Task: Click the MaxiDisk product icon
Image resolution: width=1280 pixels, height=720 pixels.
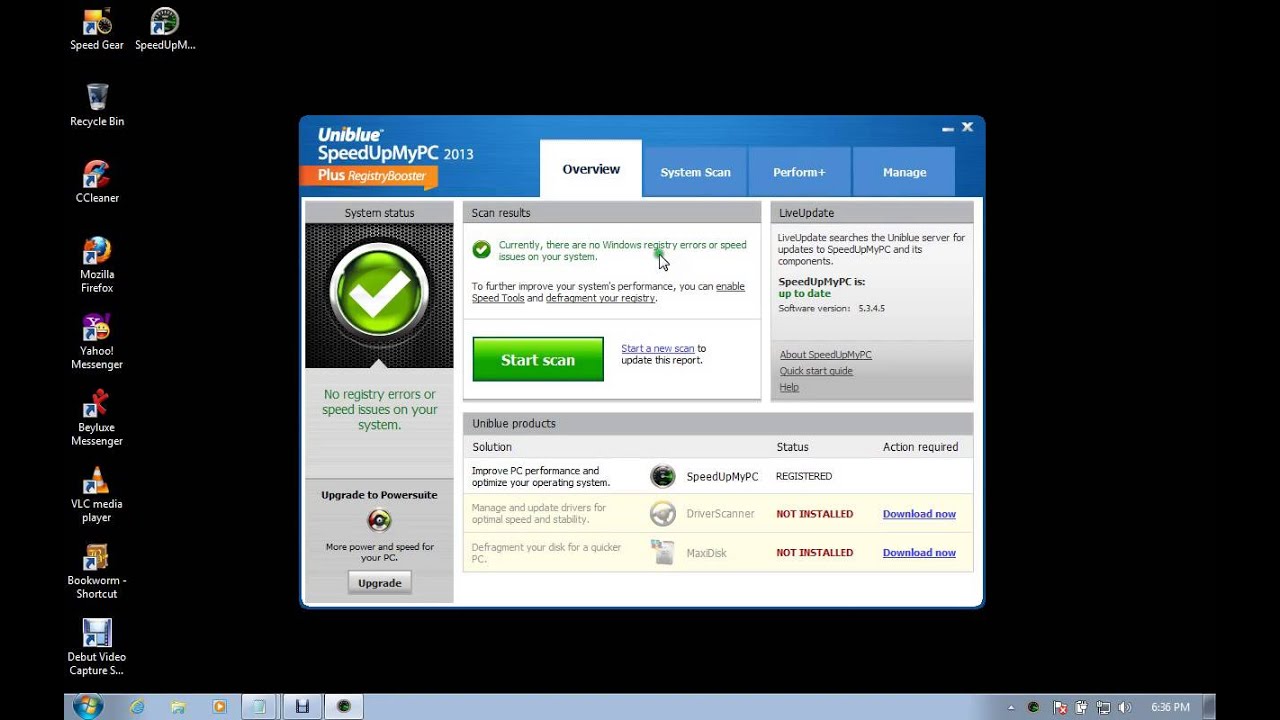Action: [x=663, y=552]
